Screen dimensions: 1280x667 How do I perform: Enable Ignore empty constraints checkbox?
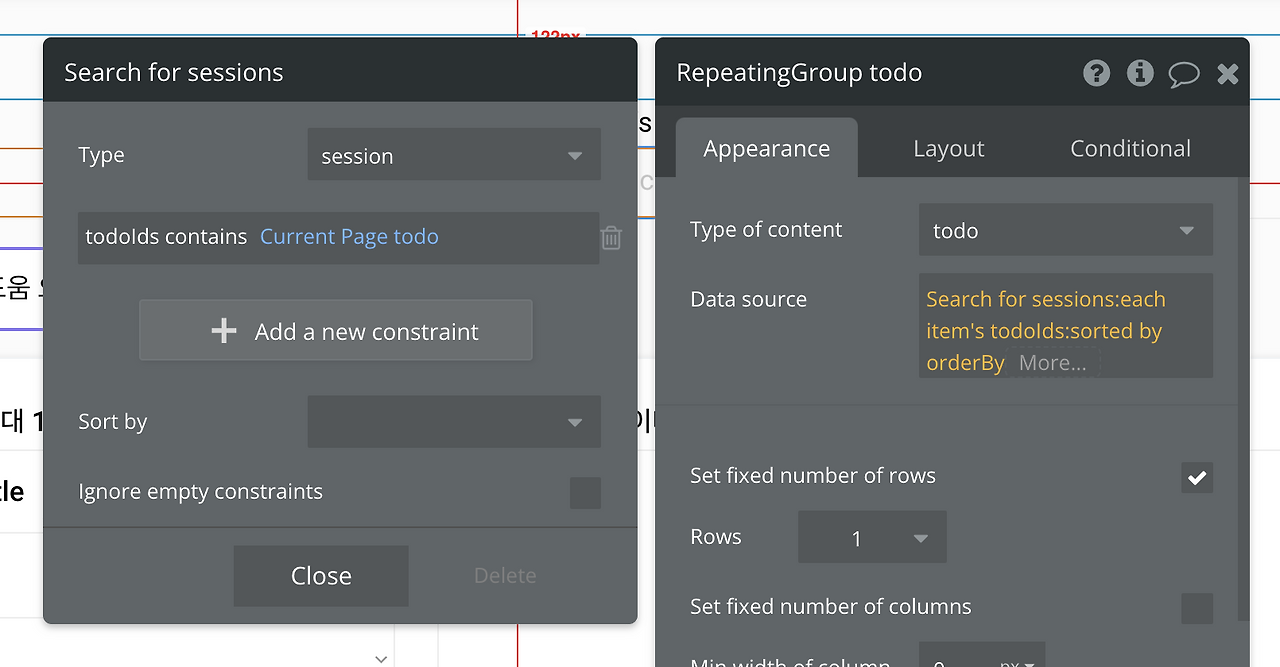click(x=585, y=492)
